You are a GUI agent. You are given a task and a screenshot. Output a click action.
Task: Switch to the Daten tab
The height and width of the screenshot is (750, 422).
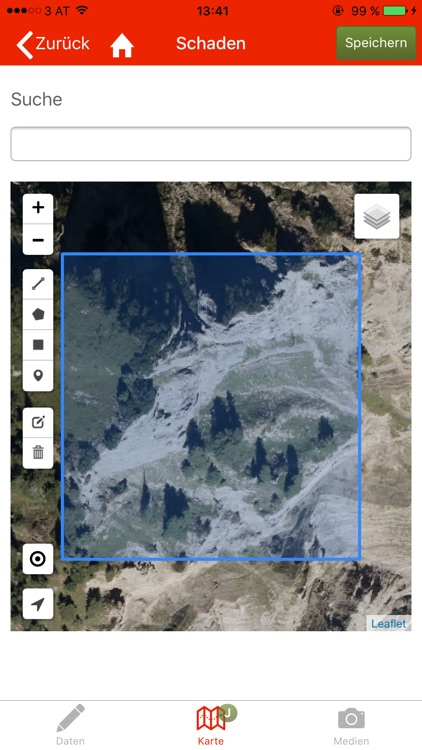tap(70, 725)
